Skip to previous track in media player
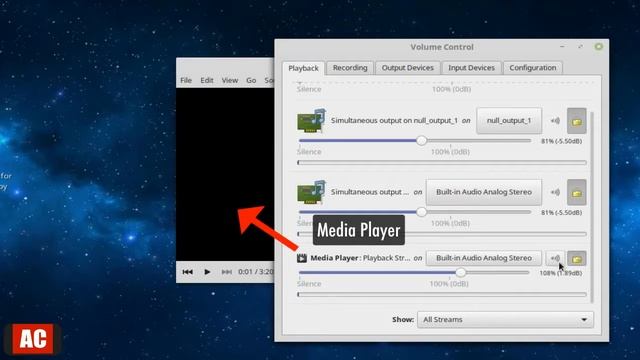This screenshot has height=360, width=640. [x=188, y=272]
